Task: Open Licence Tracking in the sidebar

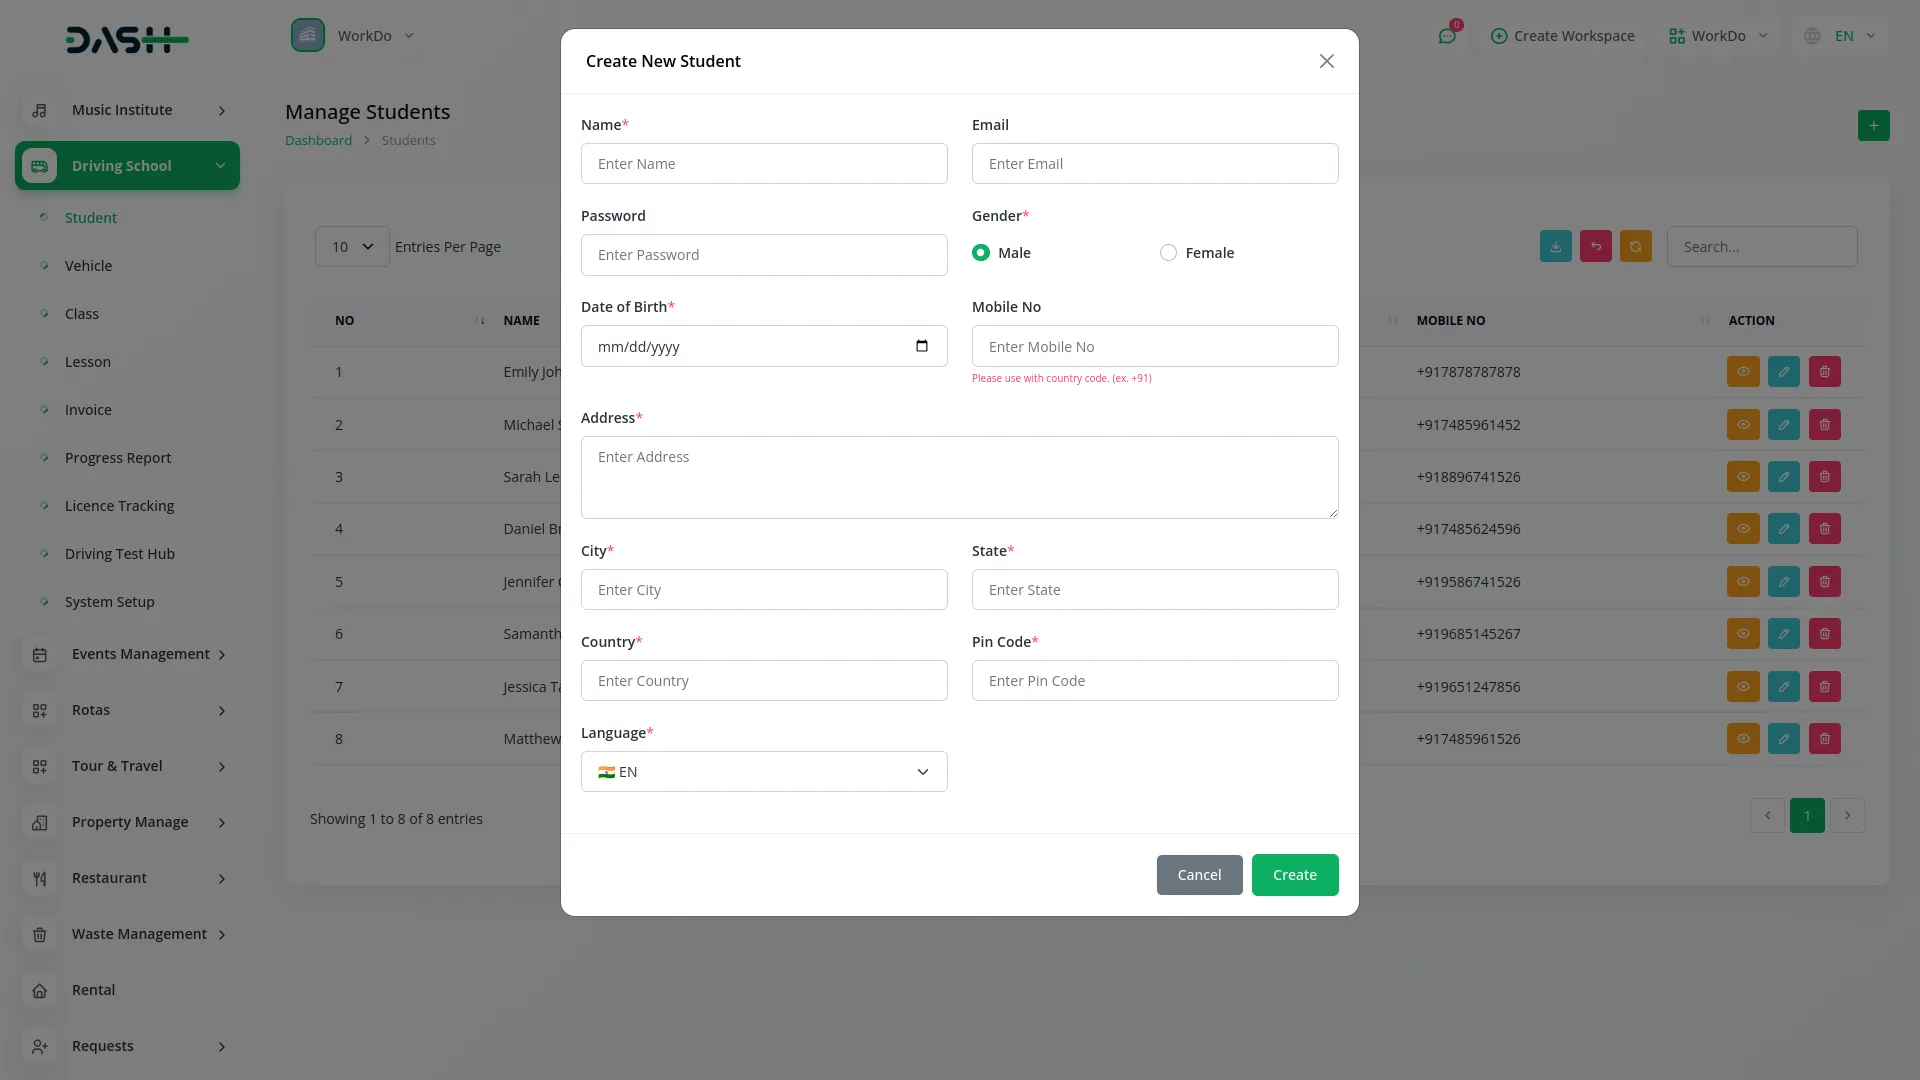Action: 119,506
